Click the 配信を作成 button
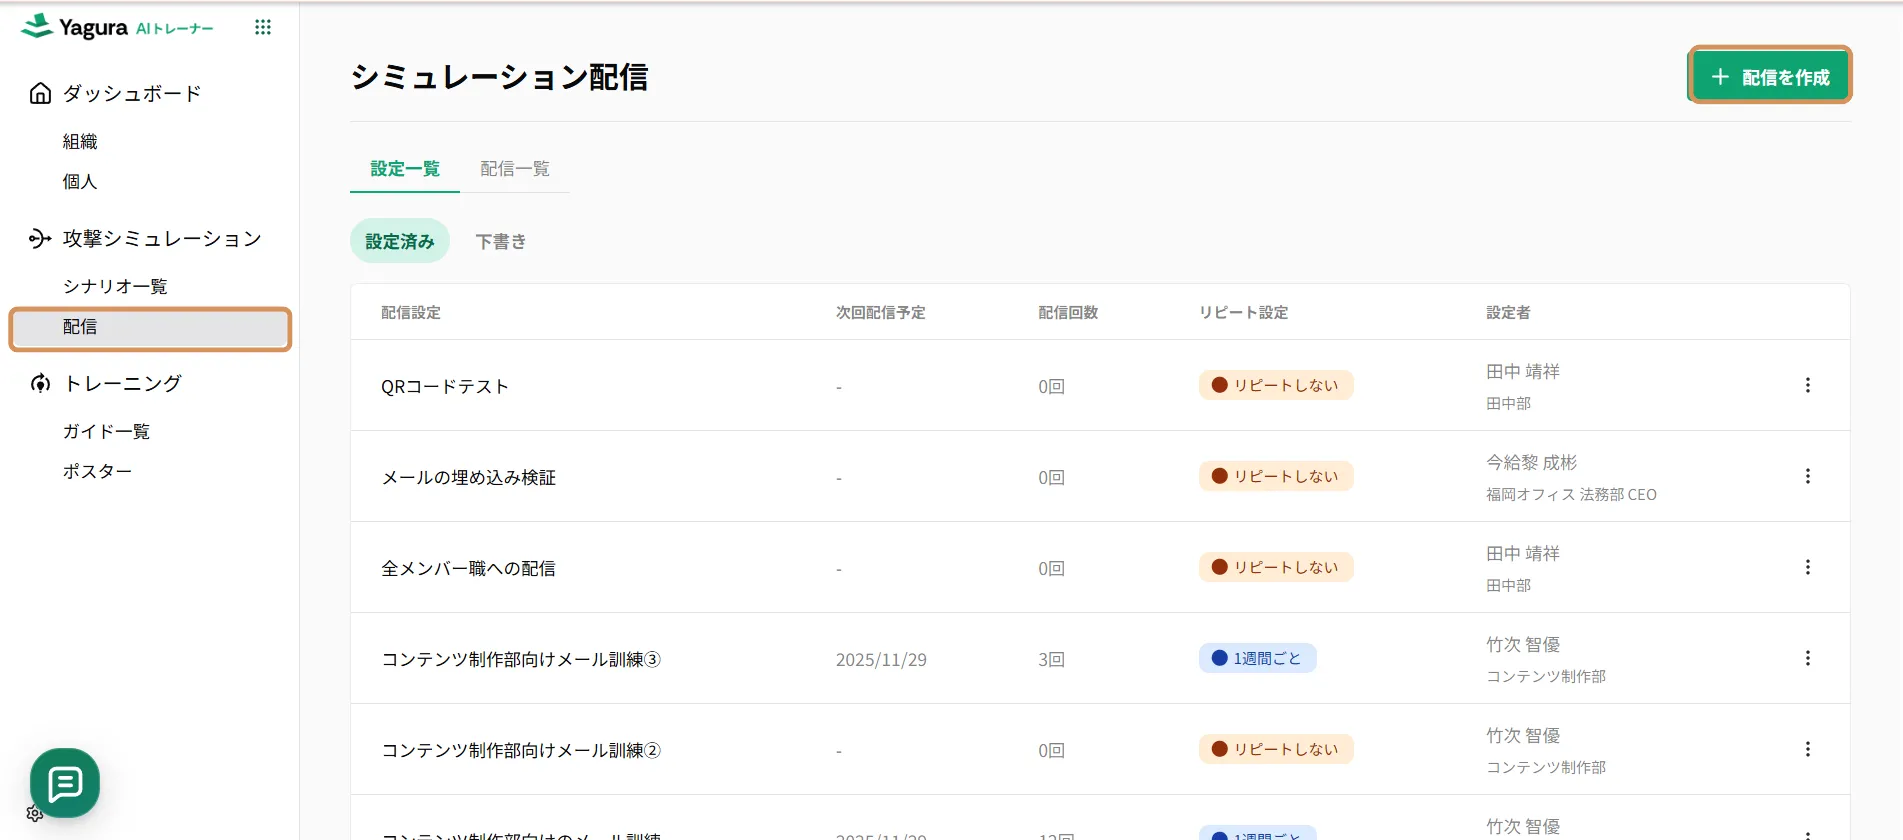 tap(1770, 76)
